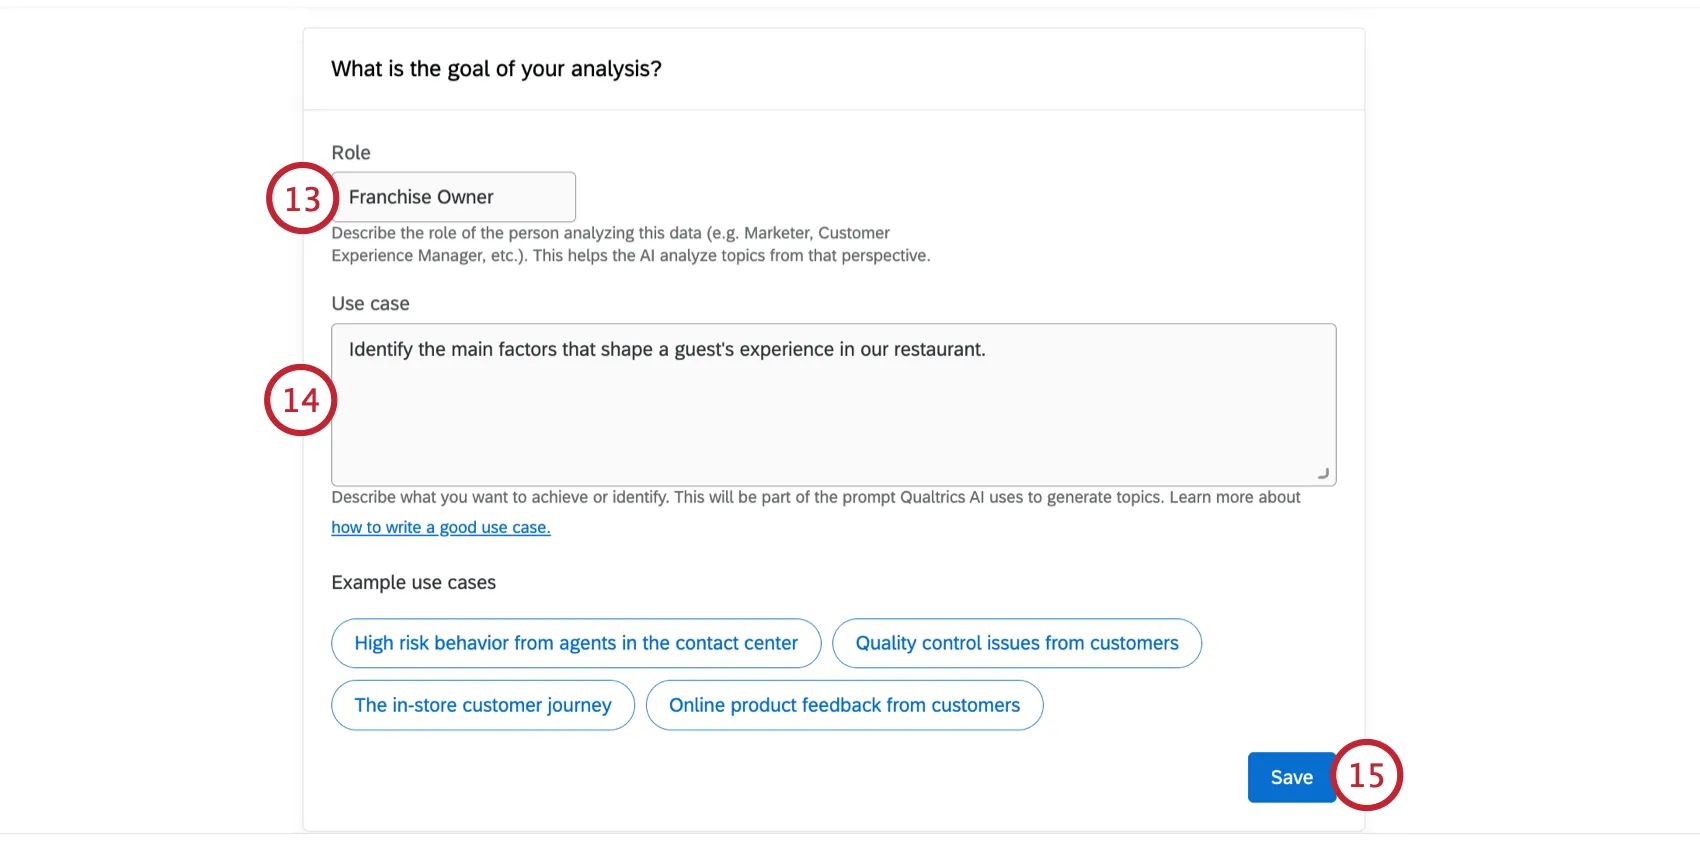
Task: Select the High risk behavior from agents example
Action: [x=576, y=643]
